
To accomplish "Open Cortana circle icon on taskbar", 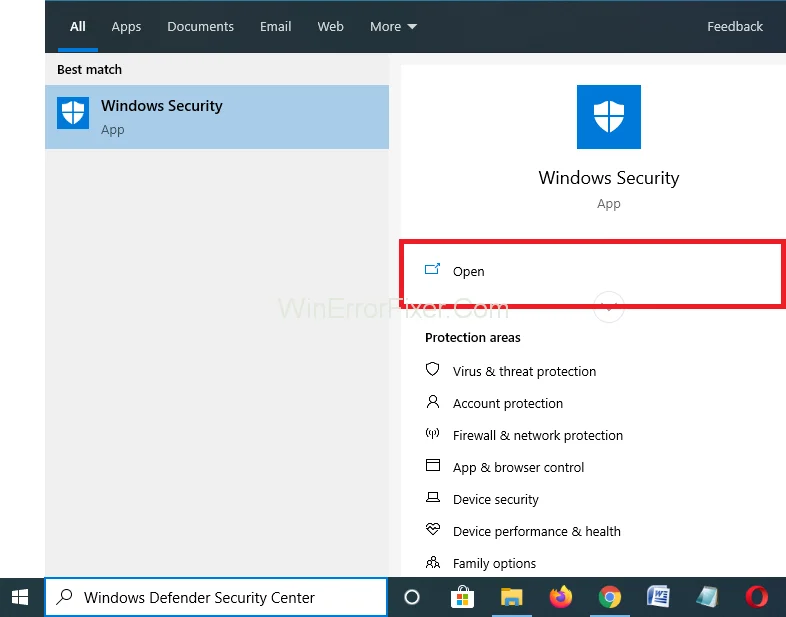I will click(412, 597).
